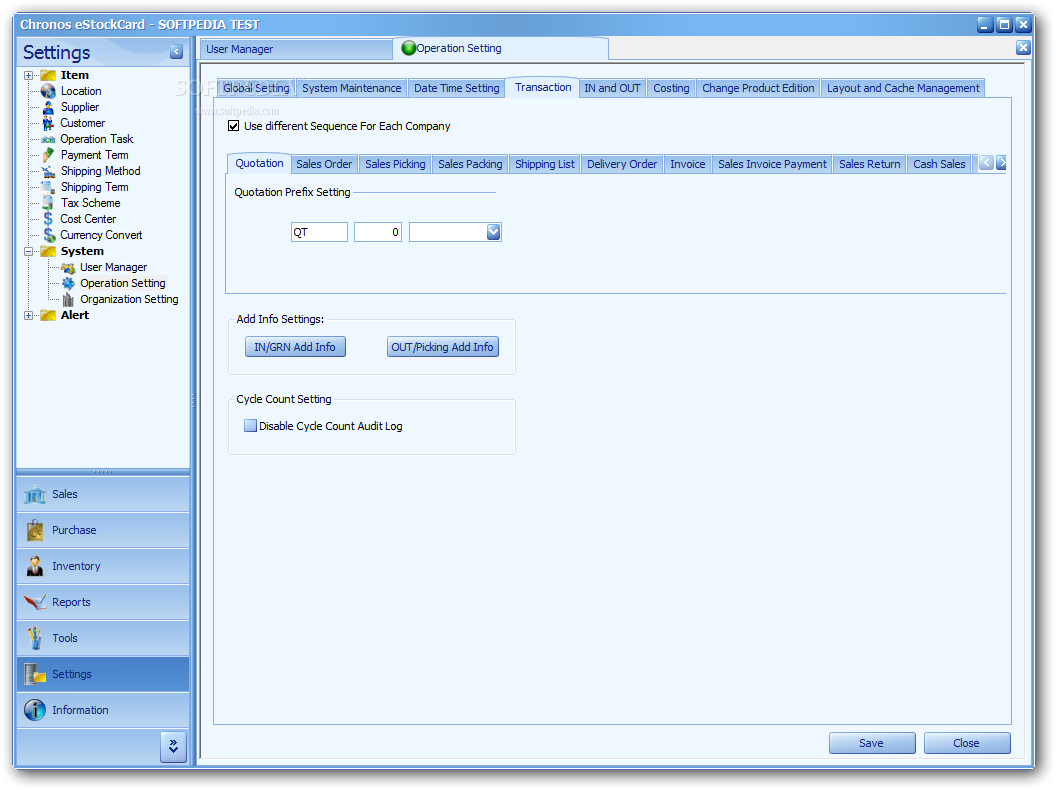Open Change Product Edition tab
Screen dimensions: 1056x790
pos(758,88)
